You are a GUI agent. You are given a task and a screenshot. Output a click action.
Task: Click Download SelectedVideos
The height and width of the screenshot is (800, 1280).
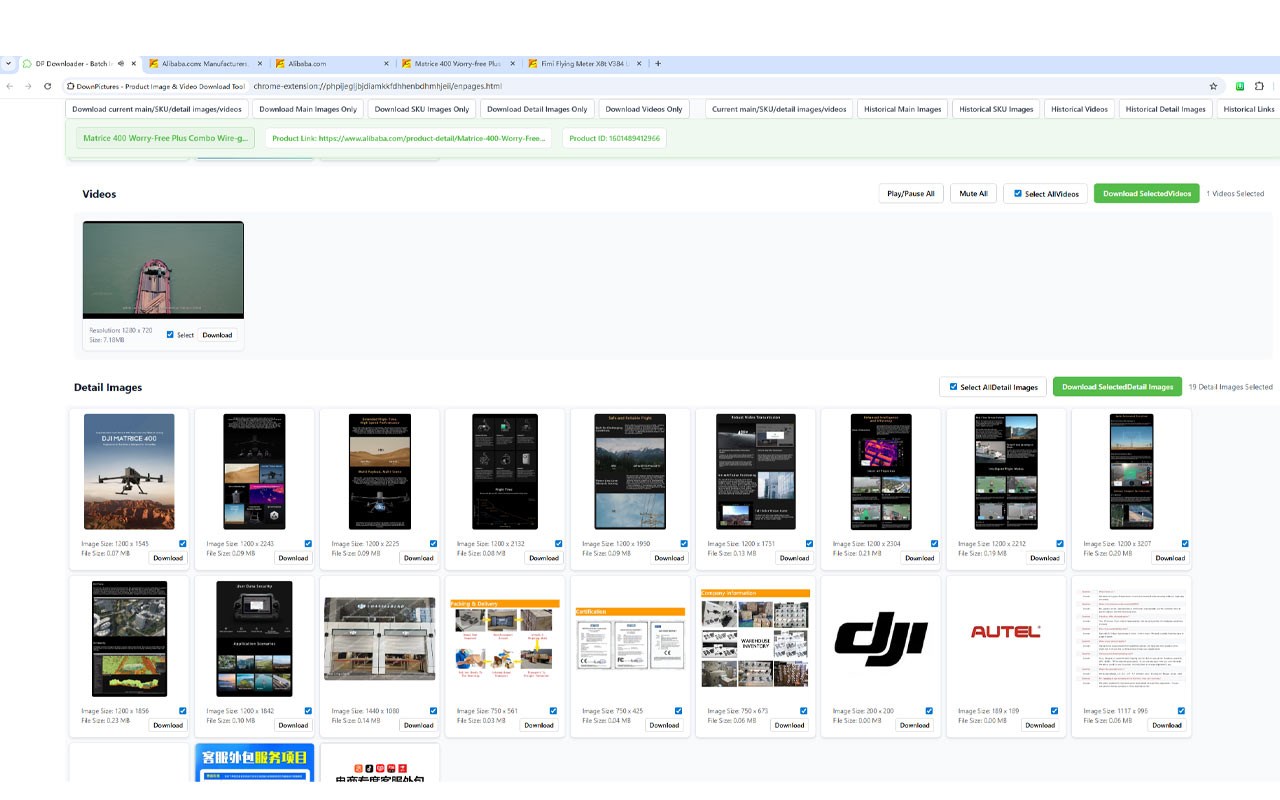(1147, 193)
